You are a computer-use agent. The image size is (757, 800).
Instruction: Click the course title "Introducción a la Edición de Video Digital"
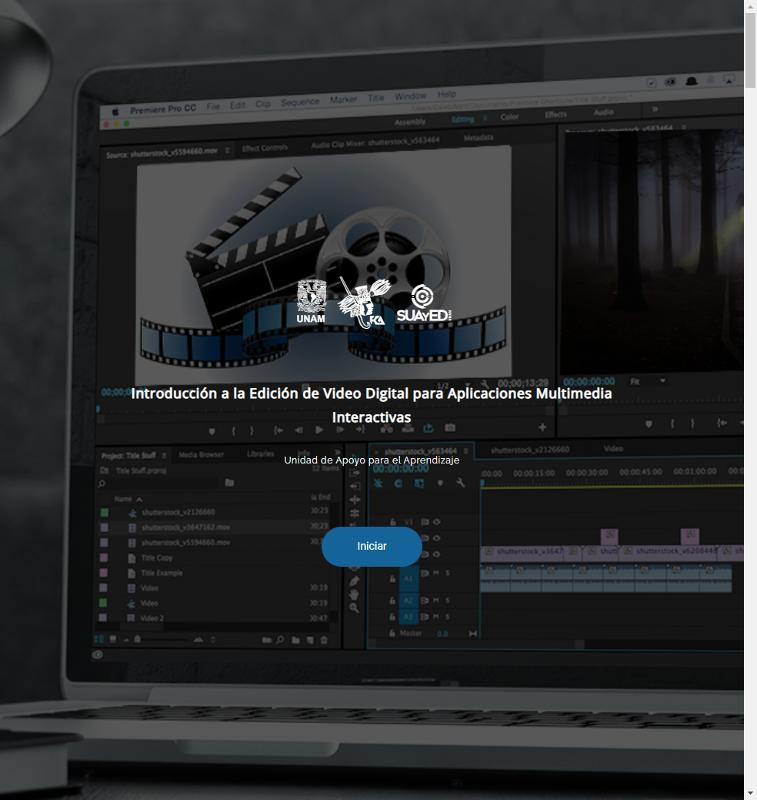pos(371,405)
